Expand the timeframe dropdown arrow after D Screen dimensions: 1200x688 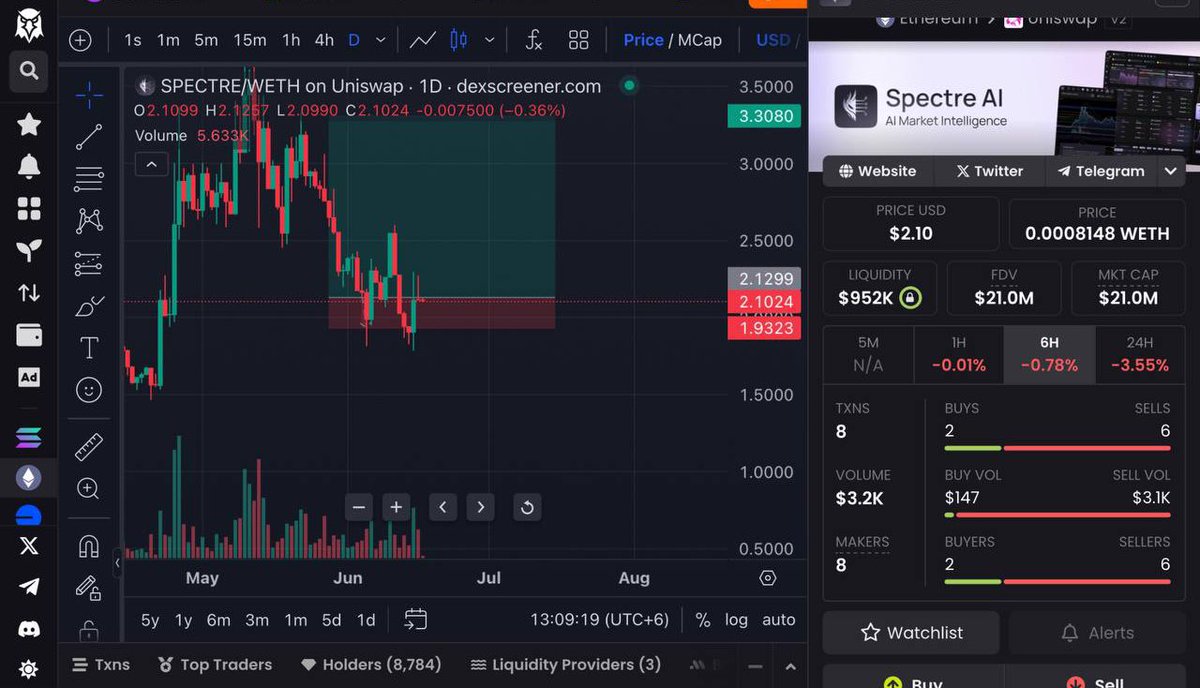pos(380,40)
